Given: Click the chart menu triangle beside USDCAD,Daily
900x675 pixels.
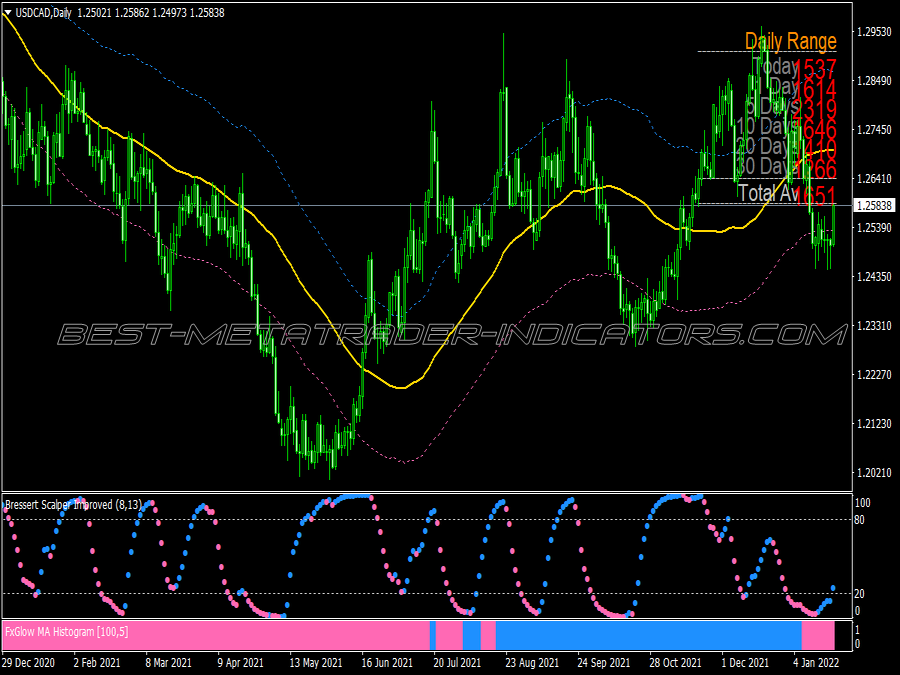Looking at the screenshot, I should coord(7,13).
